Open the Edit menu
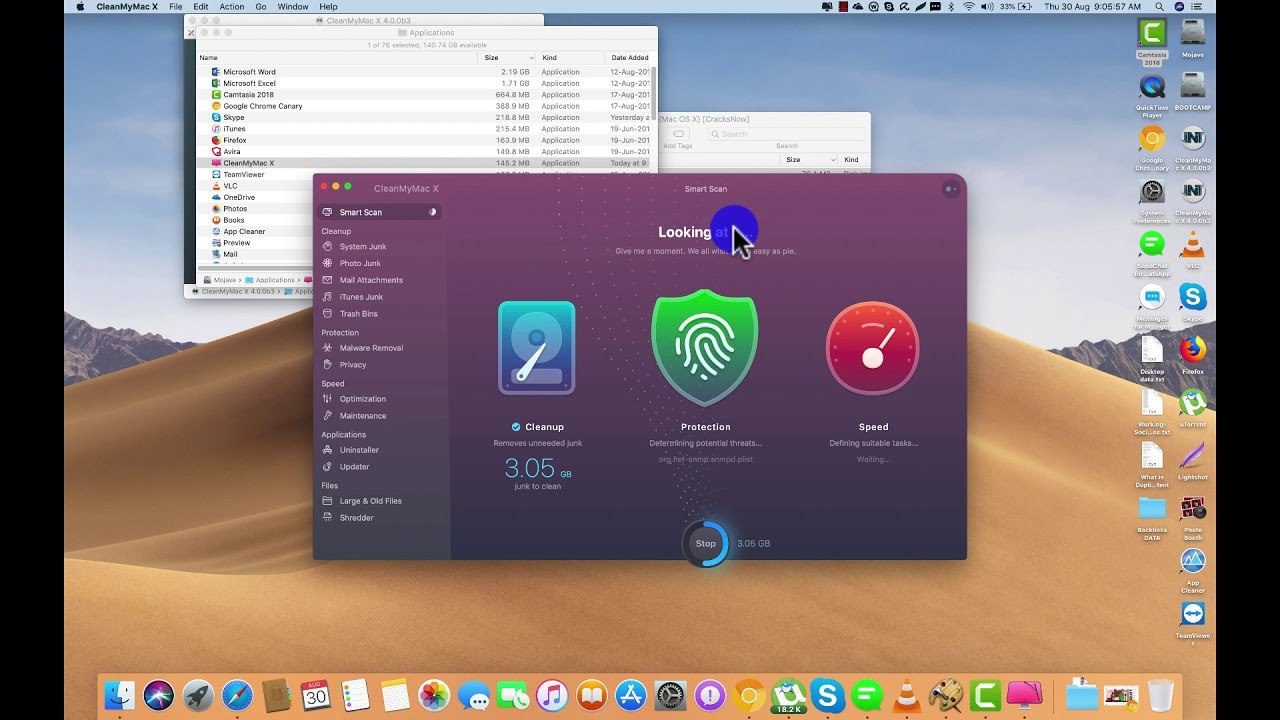 [201, 6]
